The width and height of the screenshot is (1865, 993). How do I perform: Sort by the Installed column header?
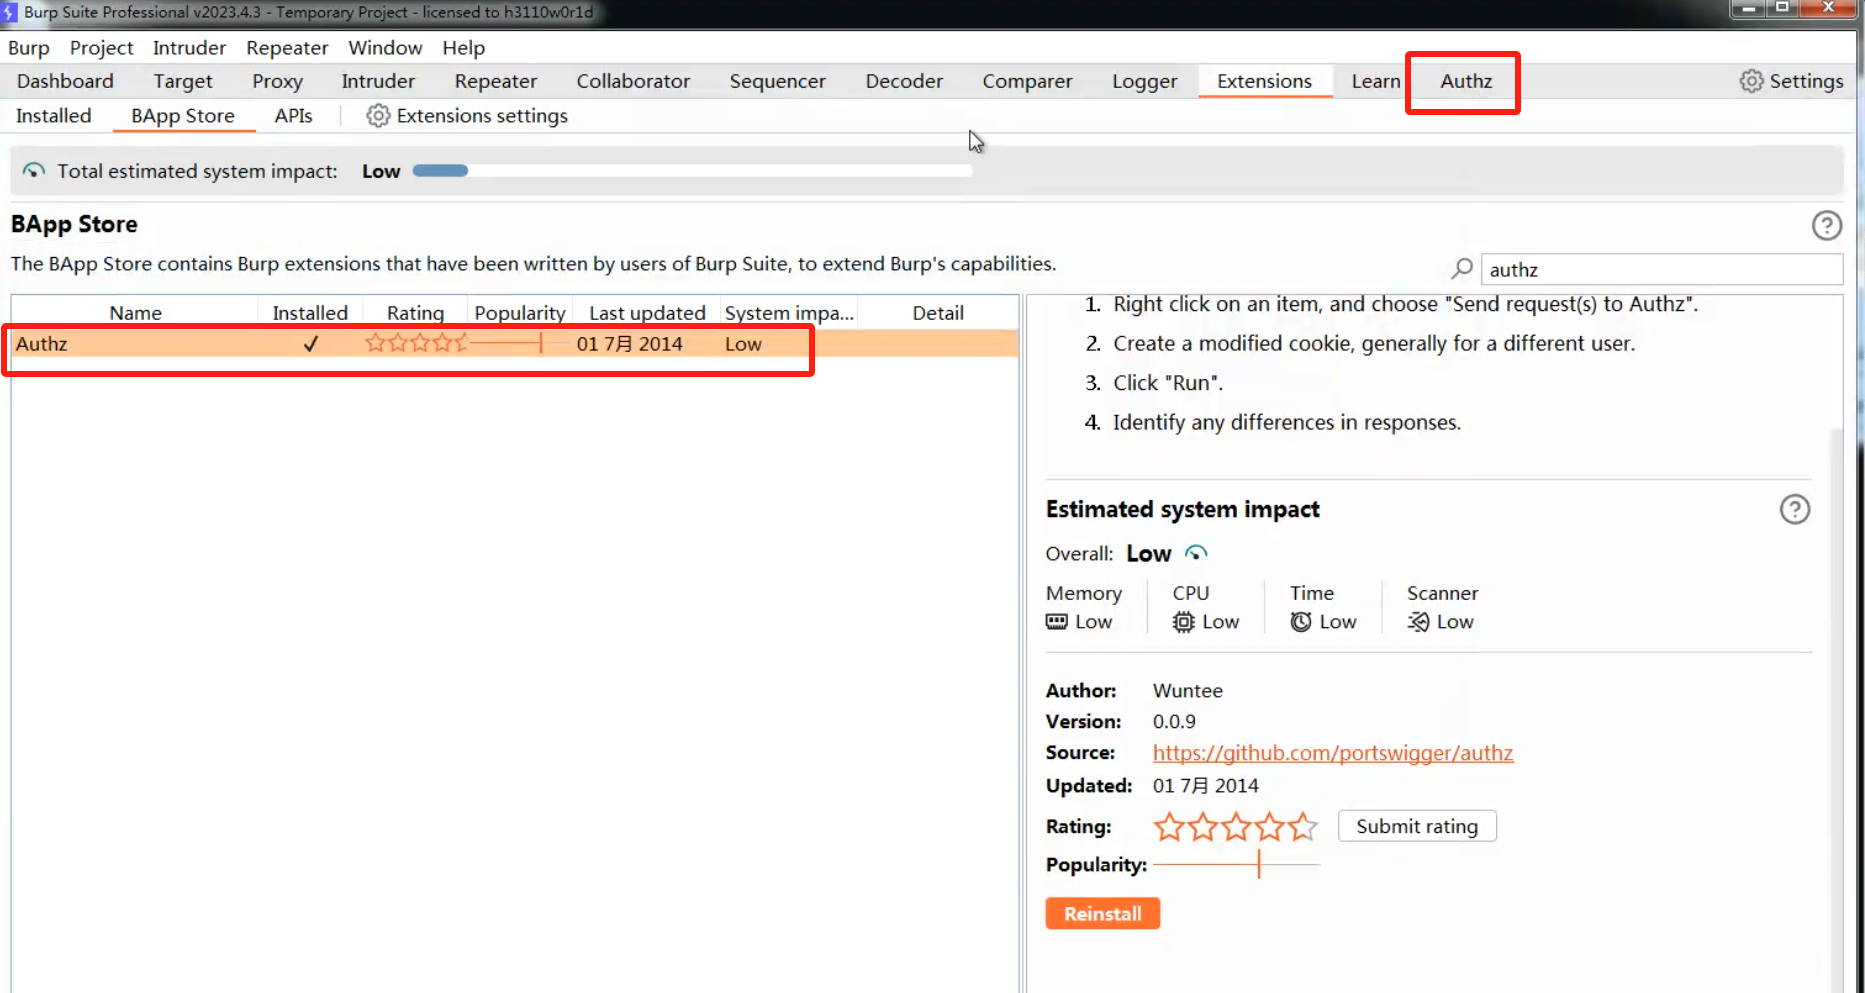[x=310, y=313]
